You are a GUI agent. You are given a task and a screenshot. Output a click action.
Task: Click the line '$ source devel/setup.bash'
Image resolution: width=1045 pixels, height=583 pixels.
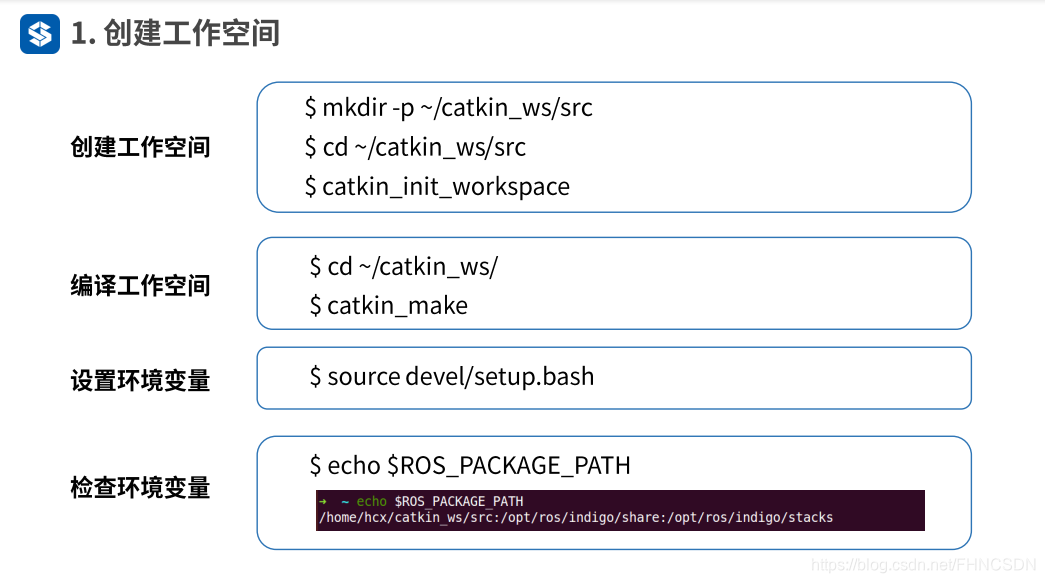[452, 376]
